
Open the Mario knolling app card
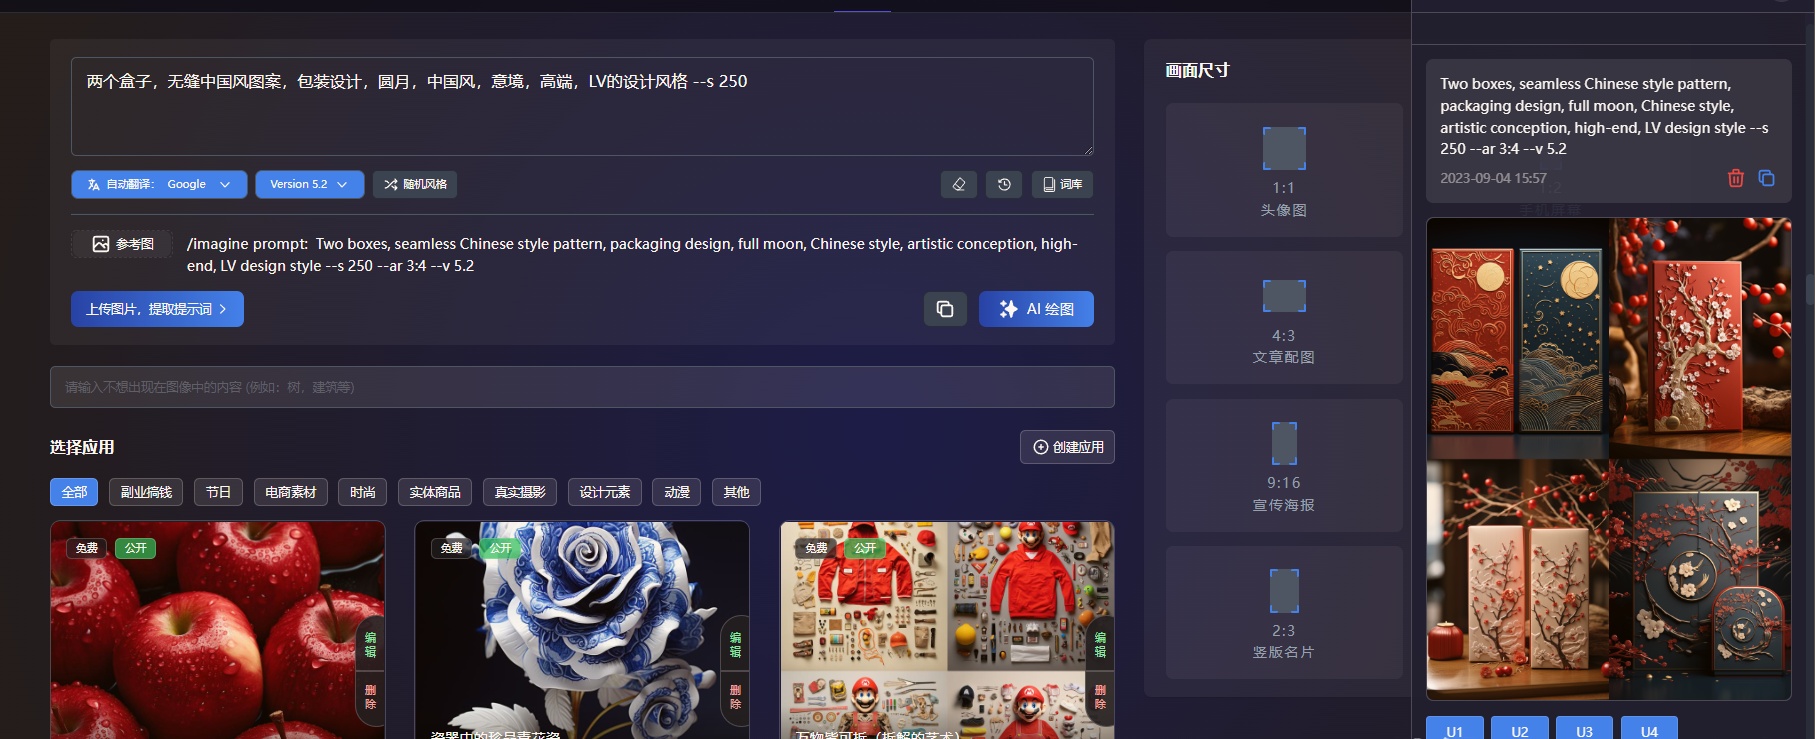tap(947, 630)
